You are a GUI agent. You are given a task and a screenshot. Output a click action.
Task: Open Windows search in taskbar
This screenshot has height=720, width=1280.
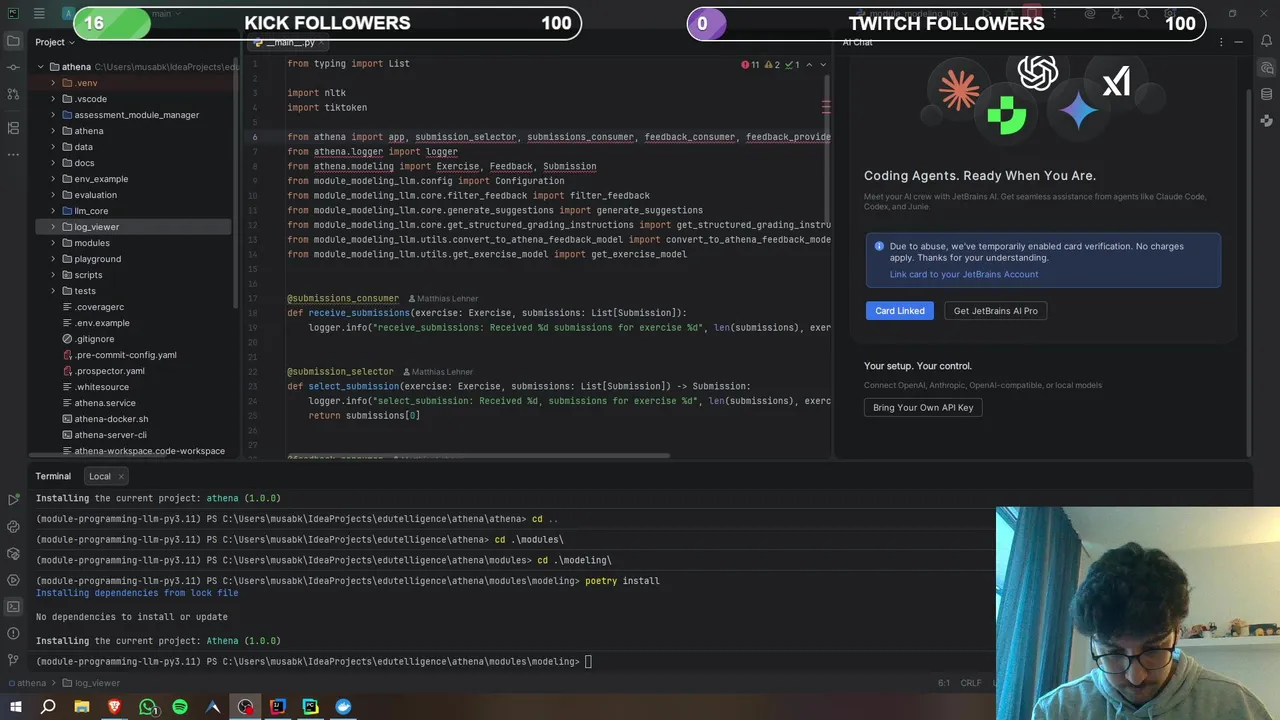coord(48,707)
